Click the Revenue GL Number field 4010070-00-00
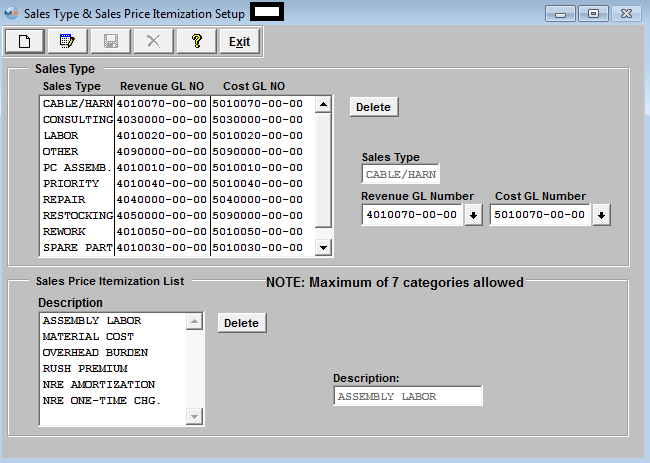Screen dimensions: 650x463 [412, 215]
